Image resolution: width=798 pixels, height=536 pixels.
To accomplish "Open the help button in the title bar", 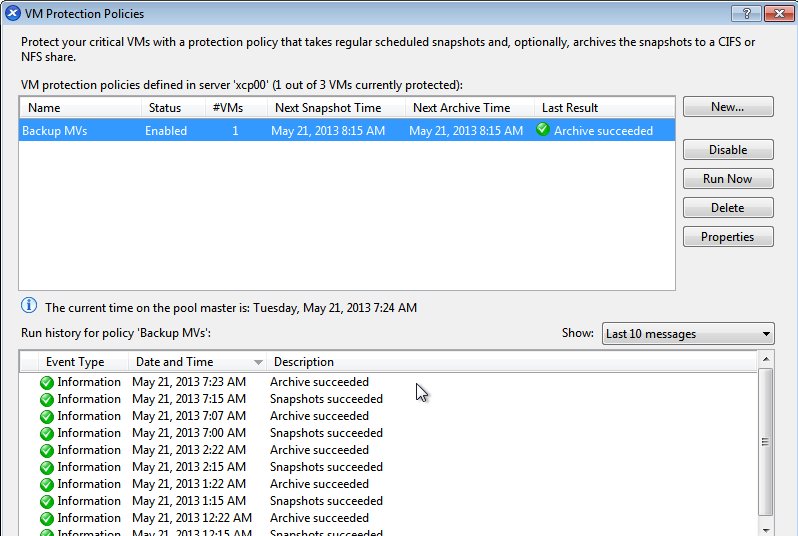I will click(x=746, y=14).
